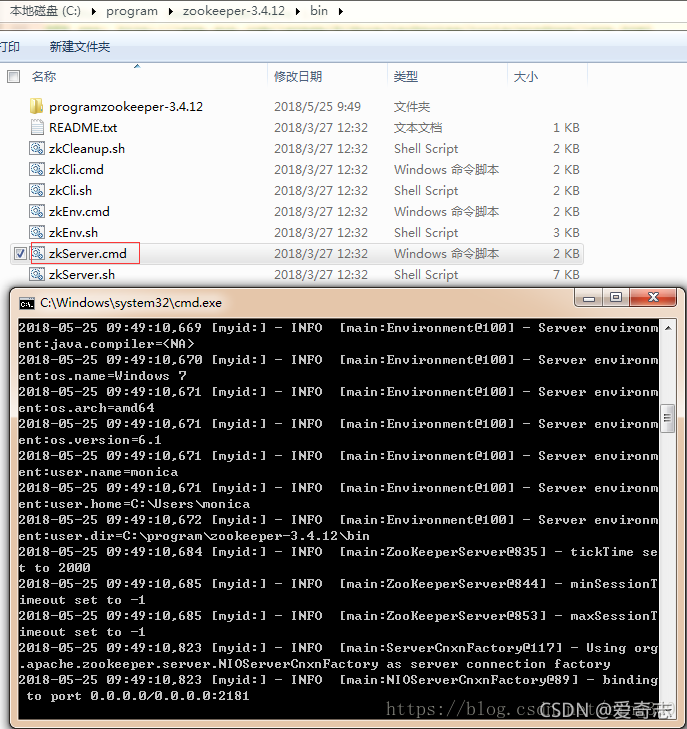Navigate to program folder in address bar

(x=132, y=11)
